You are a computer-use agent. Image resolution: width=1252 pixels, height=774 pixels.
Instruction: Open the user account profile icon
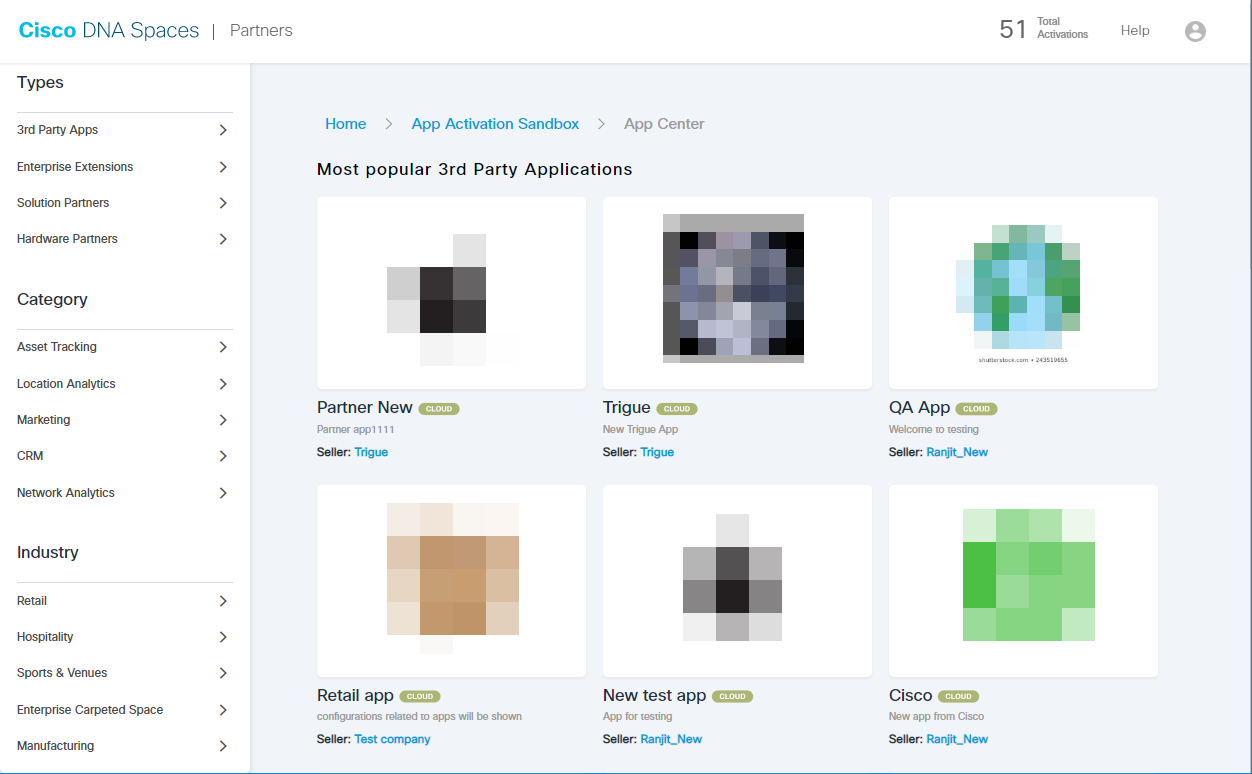tap(1195, 31)
